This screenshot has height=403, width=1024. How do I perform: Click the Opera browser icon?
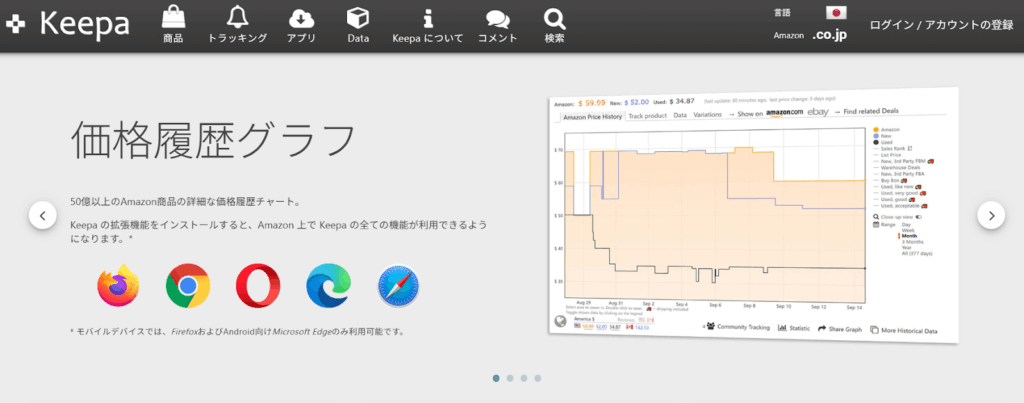click(x=258, y=285)
